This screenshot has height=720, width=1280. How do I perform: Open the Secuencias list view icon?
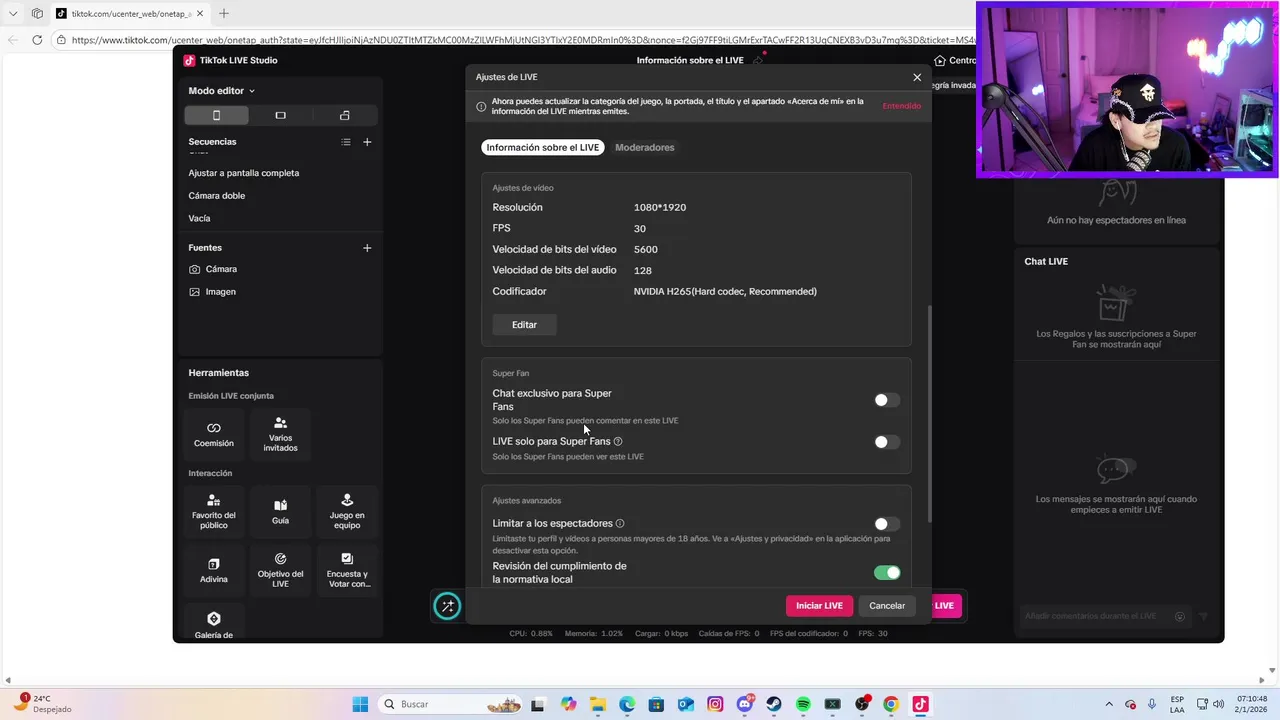click(346, 142)
